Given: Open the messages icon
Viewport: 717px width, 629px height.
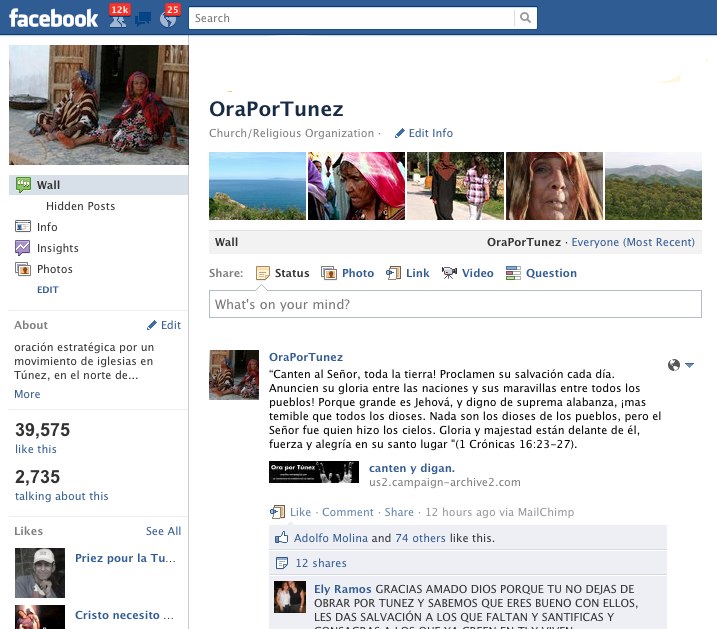Looking at the screenshot, I should (x=143, y=19).
